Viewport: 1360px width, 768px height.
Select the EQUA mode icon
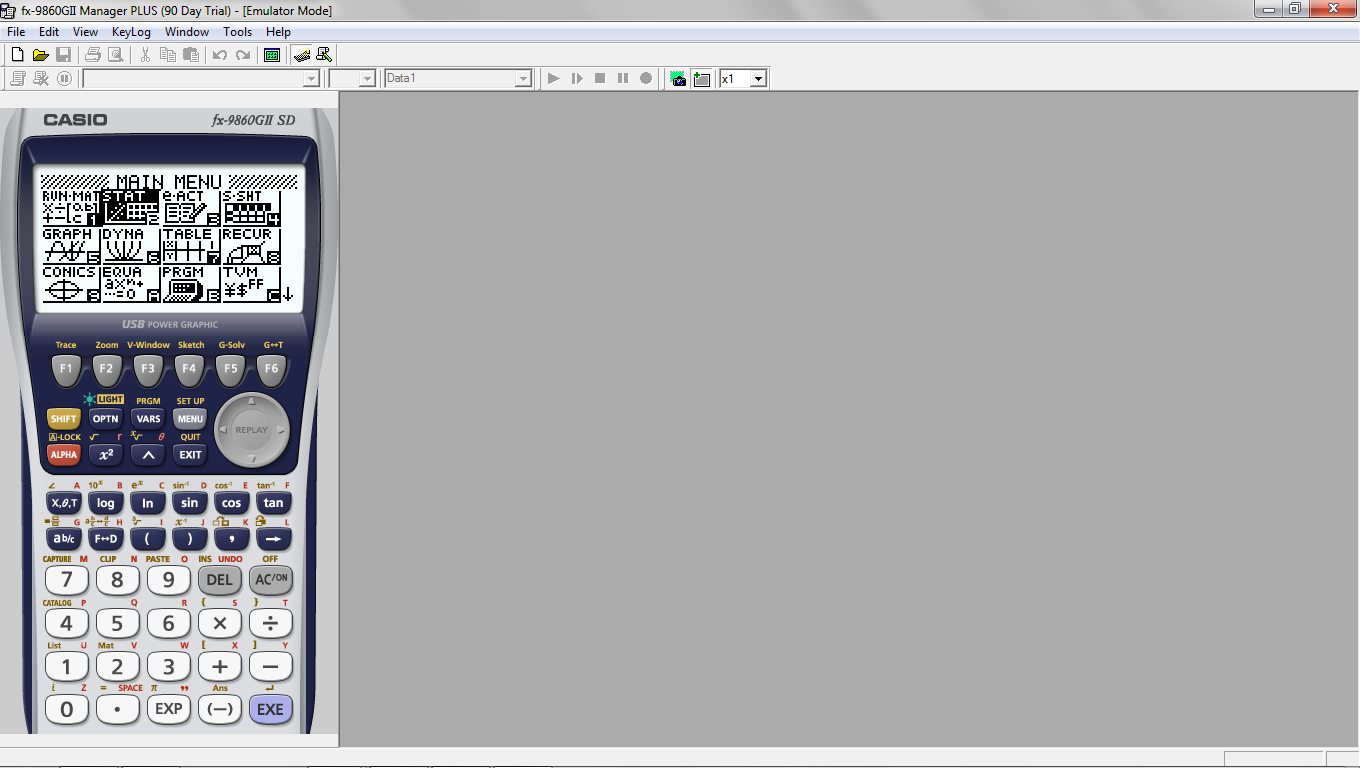click(x=131, y=284)
